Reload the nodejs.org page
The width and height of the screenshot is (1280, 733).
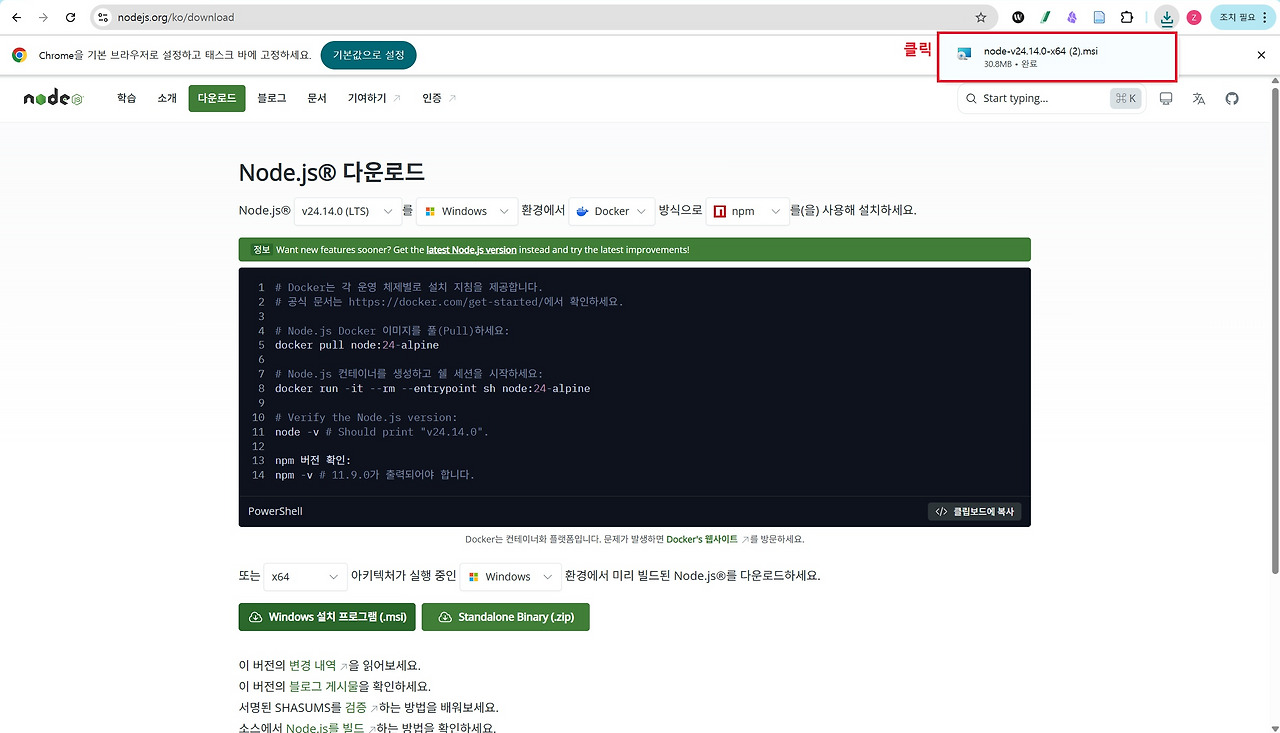70,17
